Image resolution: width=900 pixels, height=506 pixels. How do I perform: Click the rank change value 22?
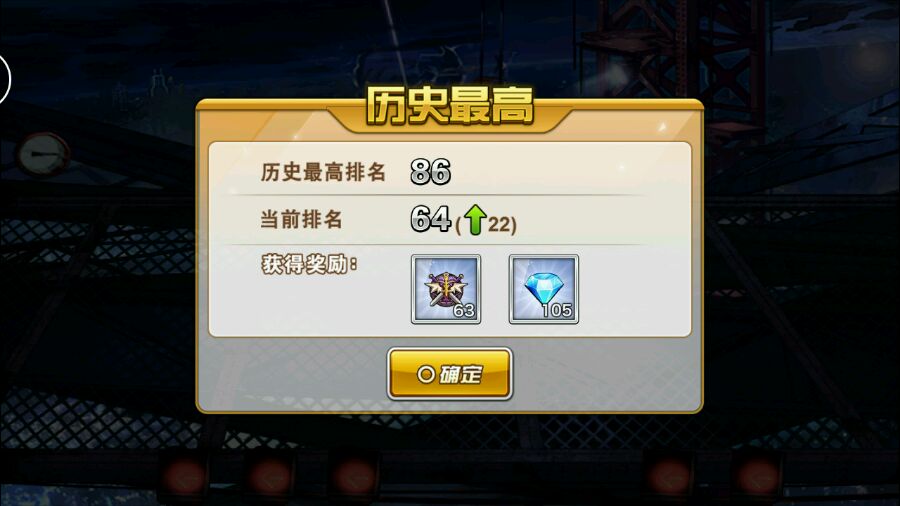point(499,224)
